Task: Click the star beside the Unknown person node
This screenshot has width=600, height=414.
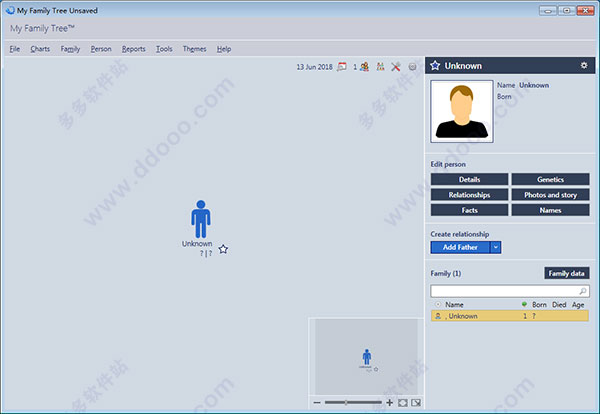Action: point(223,249)
